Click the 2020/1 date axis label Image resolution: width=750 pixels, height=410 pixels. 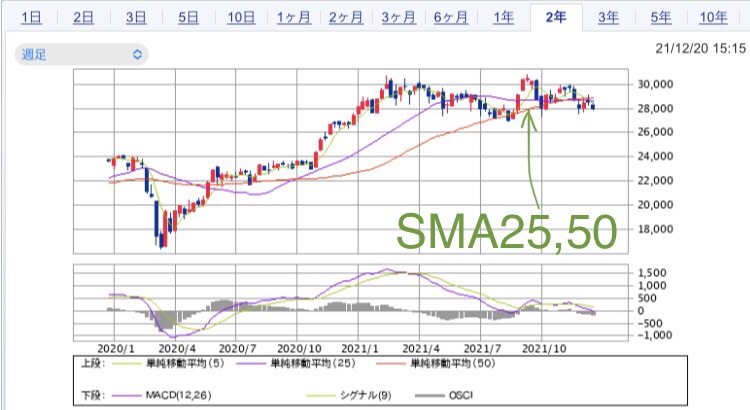(x=116, y=349)
